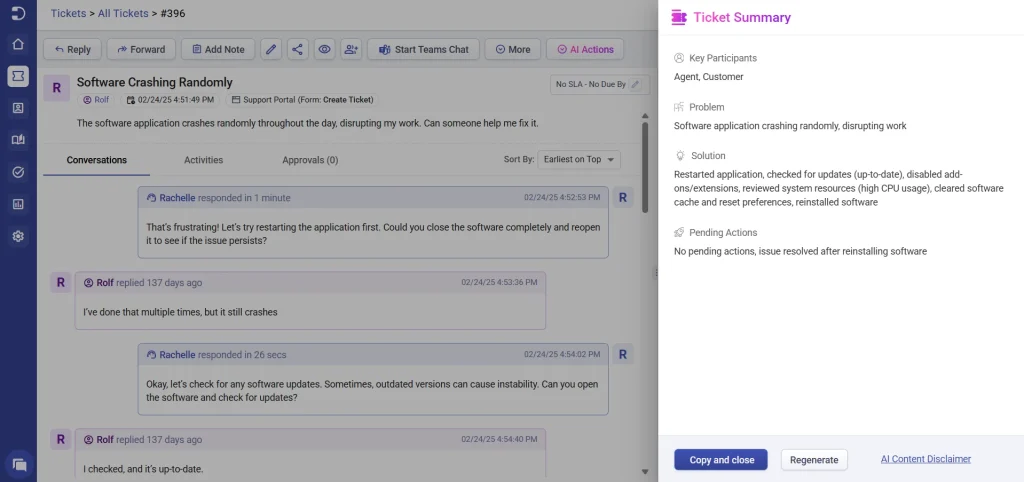Expand the More dropdown
The image size is (1024, 482).
pos(513,50)
